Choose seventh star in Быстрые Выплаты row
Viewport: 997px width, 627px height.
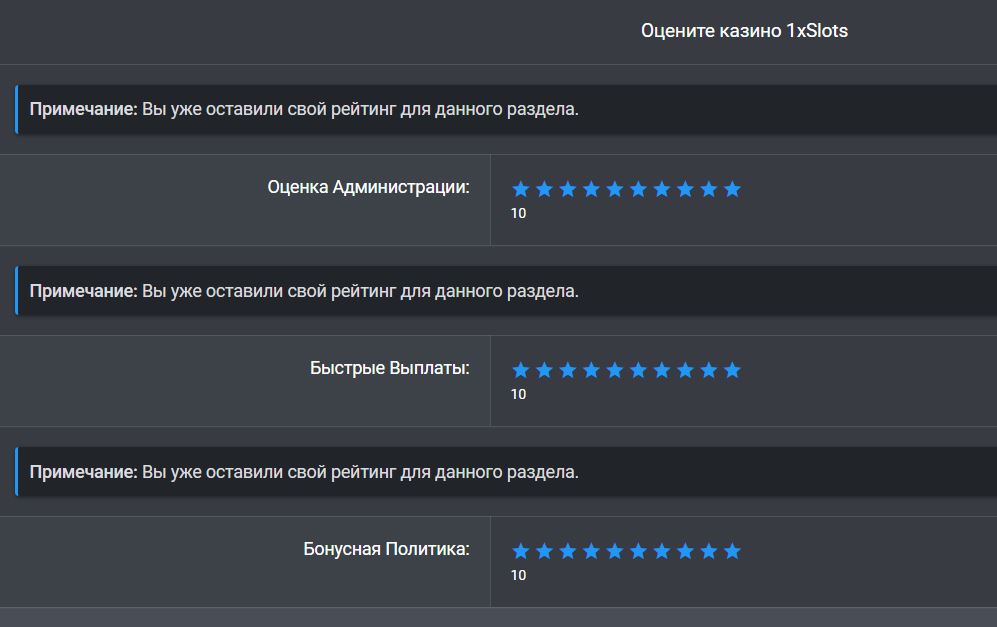[661, 370]
